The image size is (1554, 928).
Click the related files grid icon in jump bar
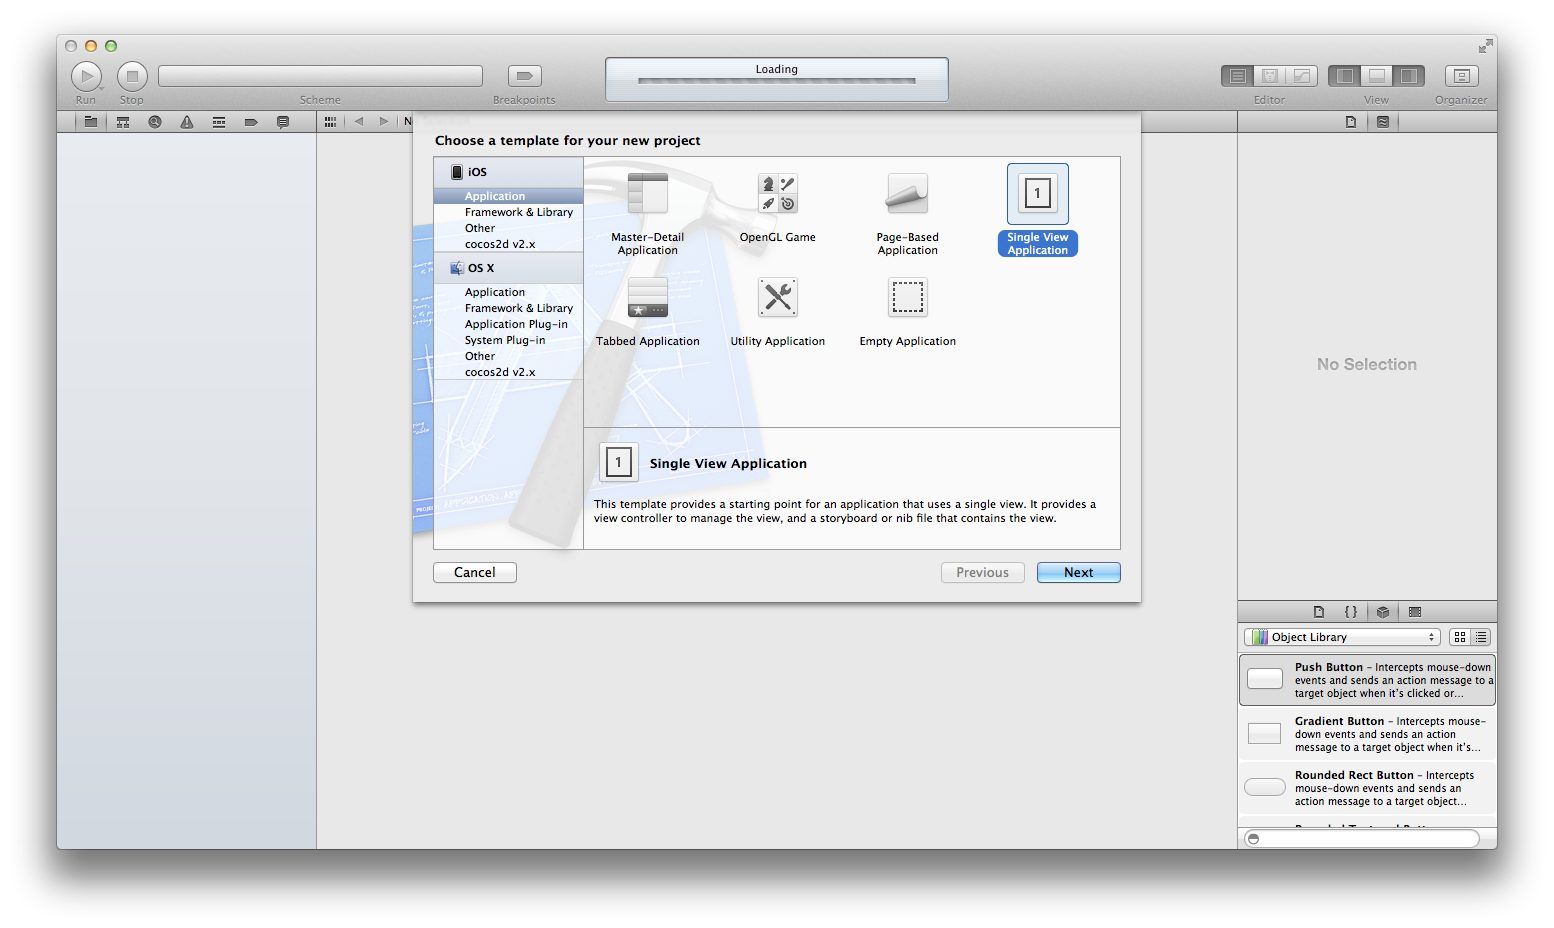click(x=330, y=122)
